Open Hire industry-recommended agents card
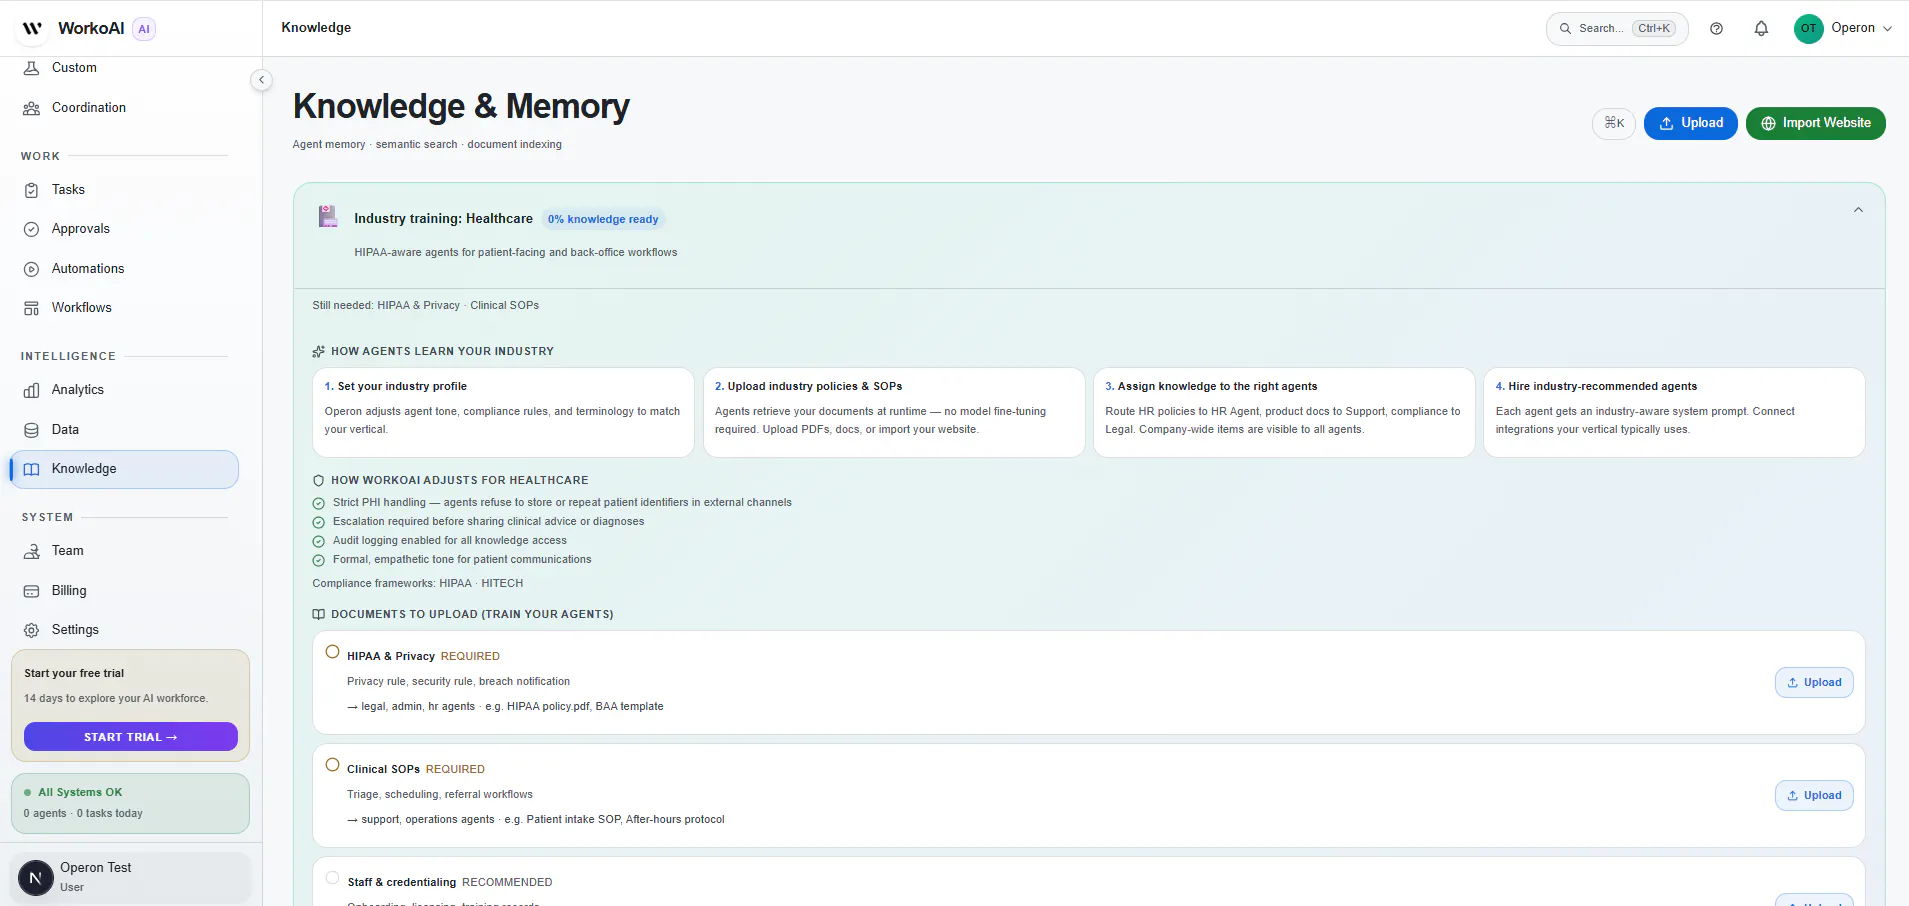This screenshot has width=1909, height=906. coord(1674,413)
